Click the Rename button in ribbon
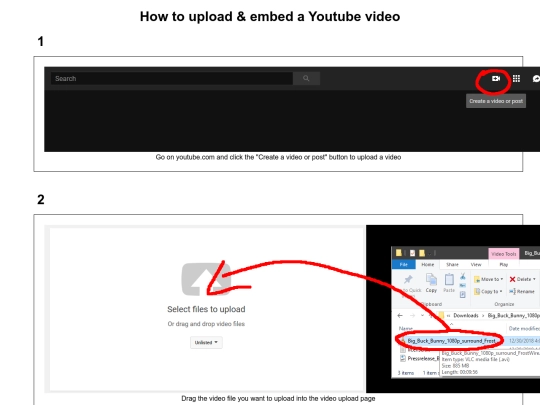Image resolution: width=540 pixels, height=405 pixels. (x=522, y=292)
